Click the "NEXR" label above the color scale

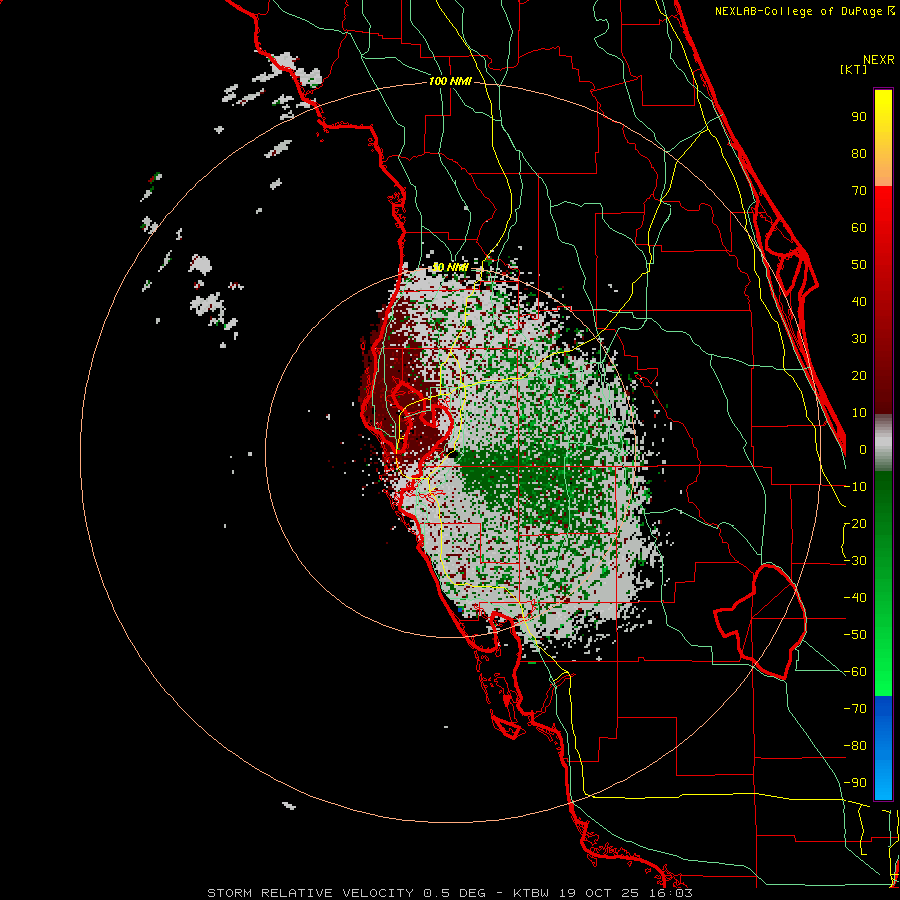click(x=878, y=60)
